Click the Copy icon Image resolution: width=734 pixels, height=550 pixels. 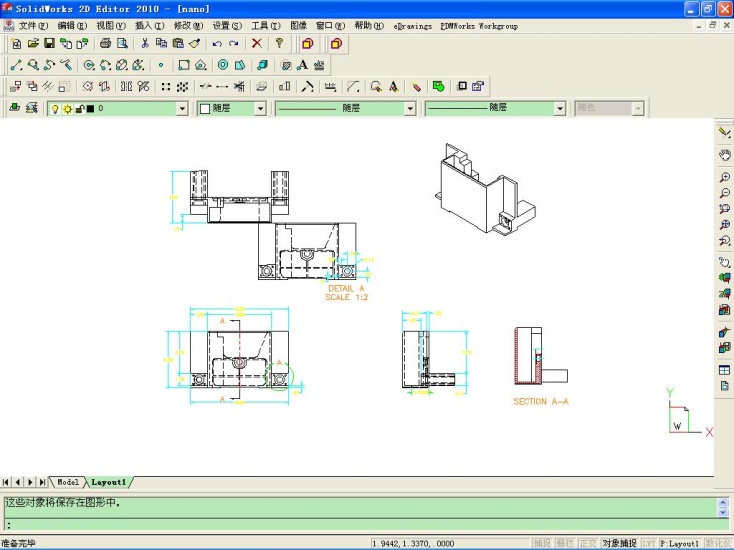coord(161,44)
